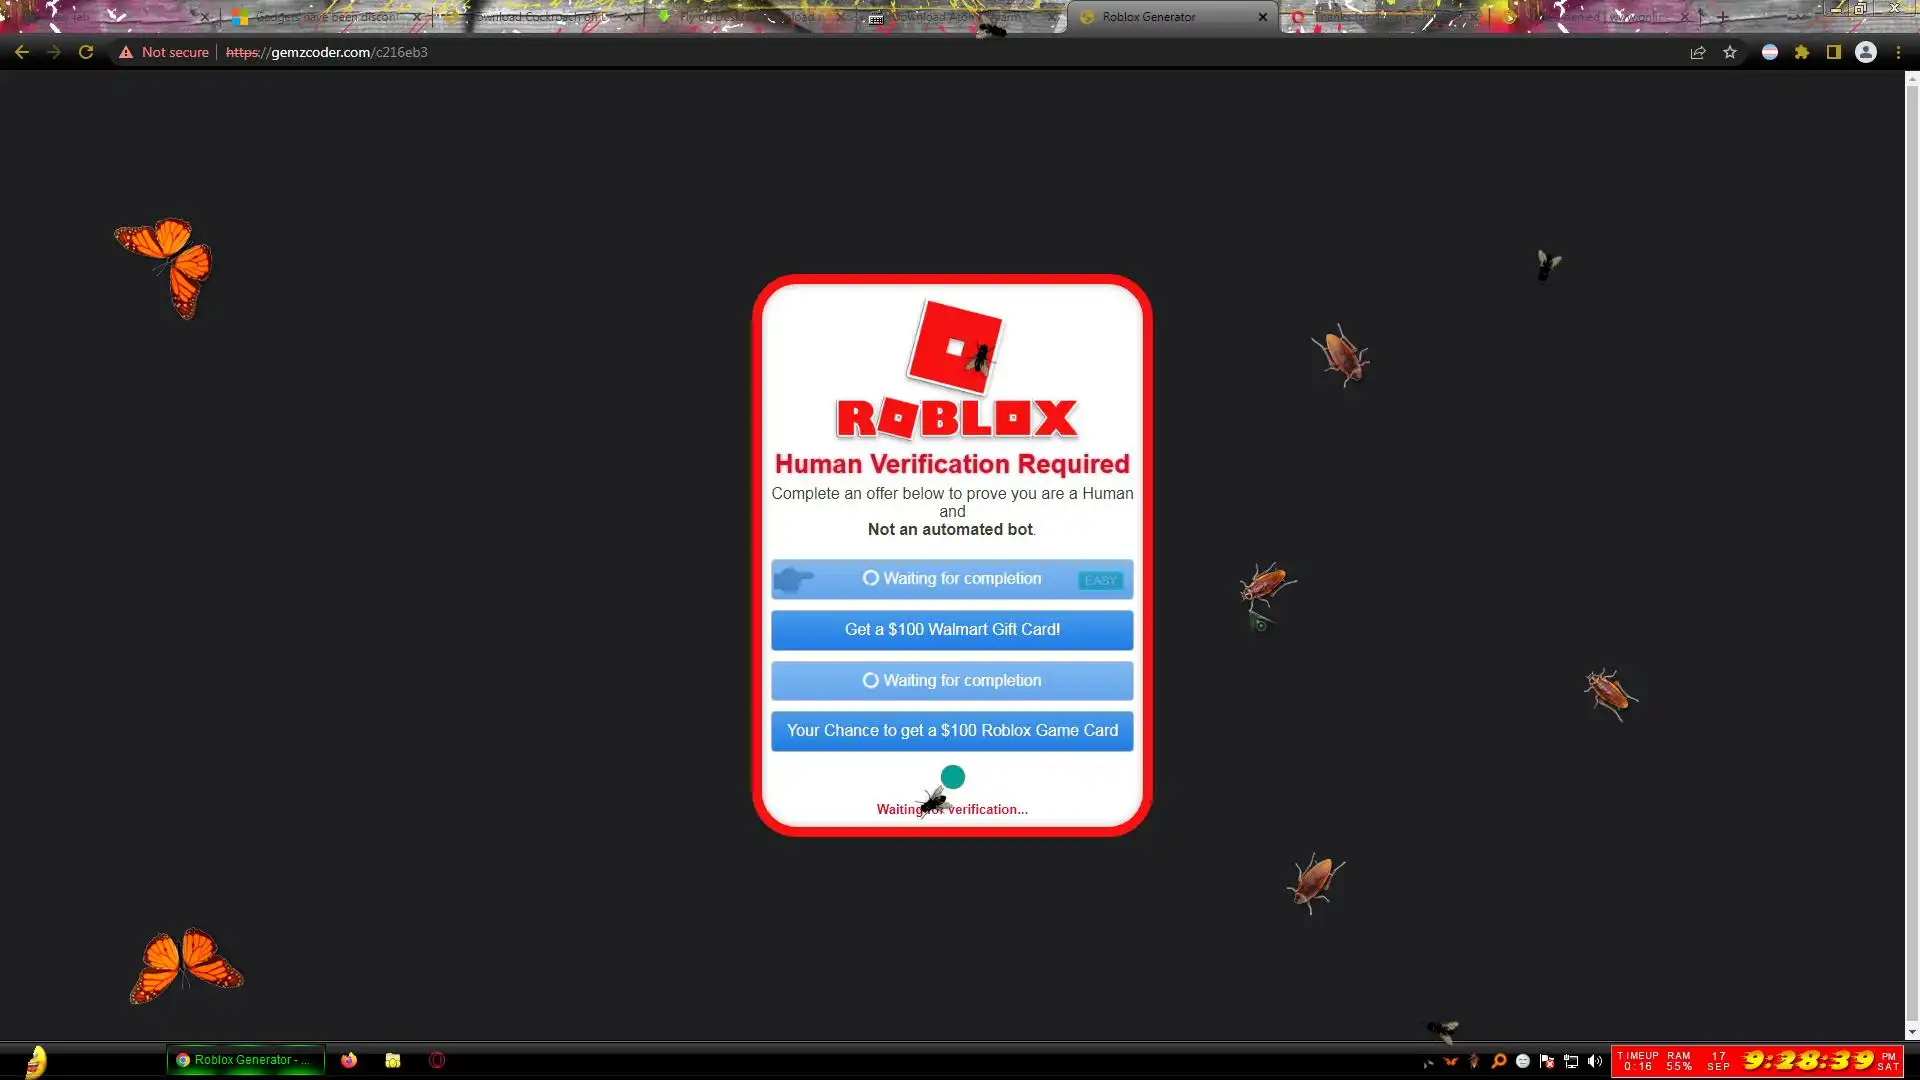This screenshot has height=1080, width=1920.
Task: Click the EASY Waiting for completion offer
Action: pyautogui.click(x=952, y=579)
